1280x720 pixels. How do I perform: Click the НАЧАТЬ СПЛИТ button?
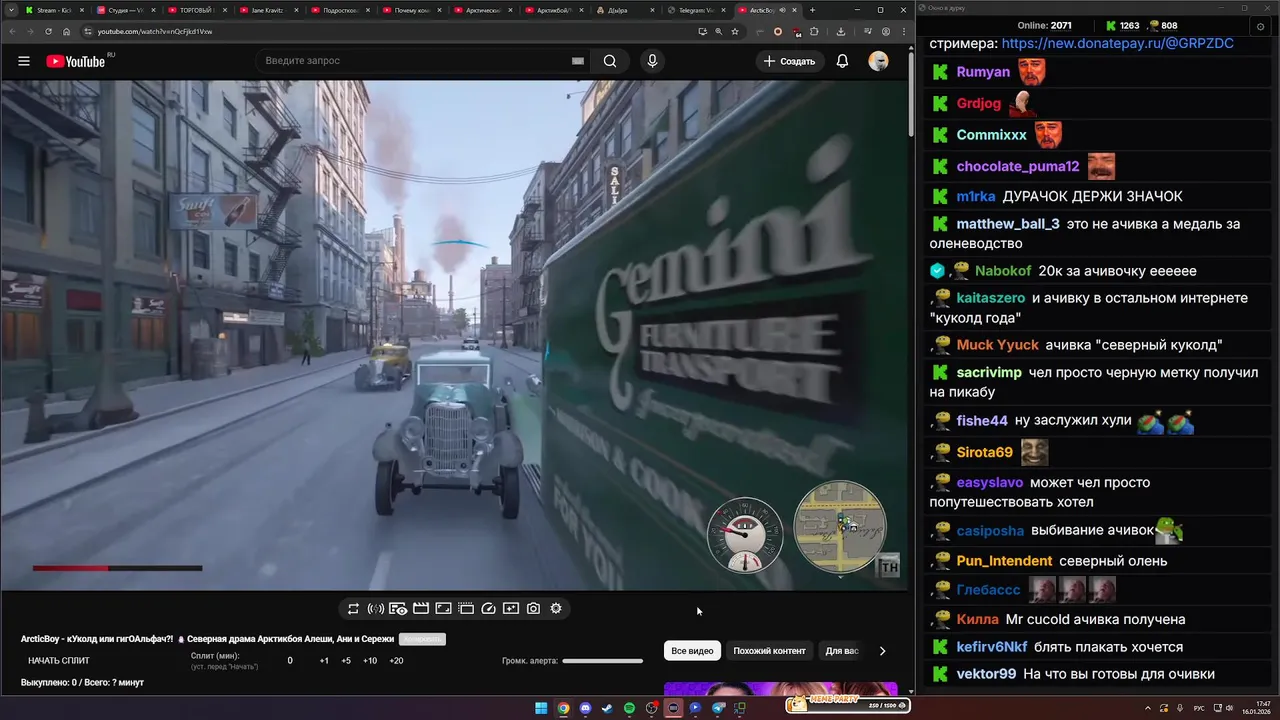point(59,661)
